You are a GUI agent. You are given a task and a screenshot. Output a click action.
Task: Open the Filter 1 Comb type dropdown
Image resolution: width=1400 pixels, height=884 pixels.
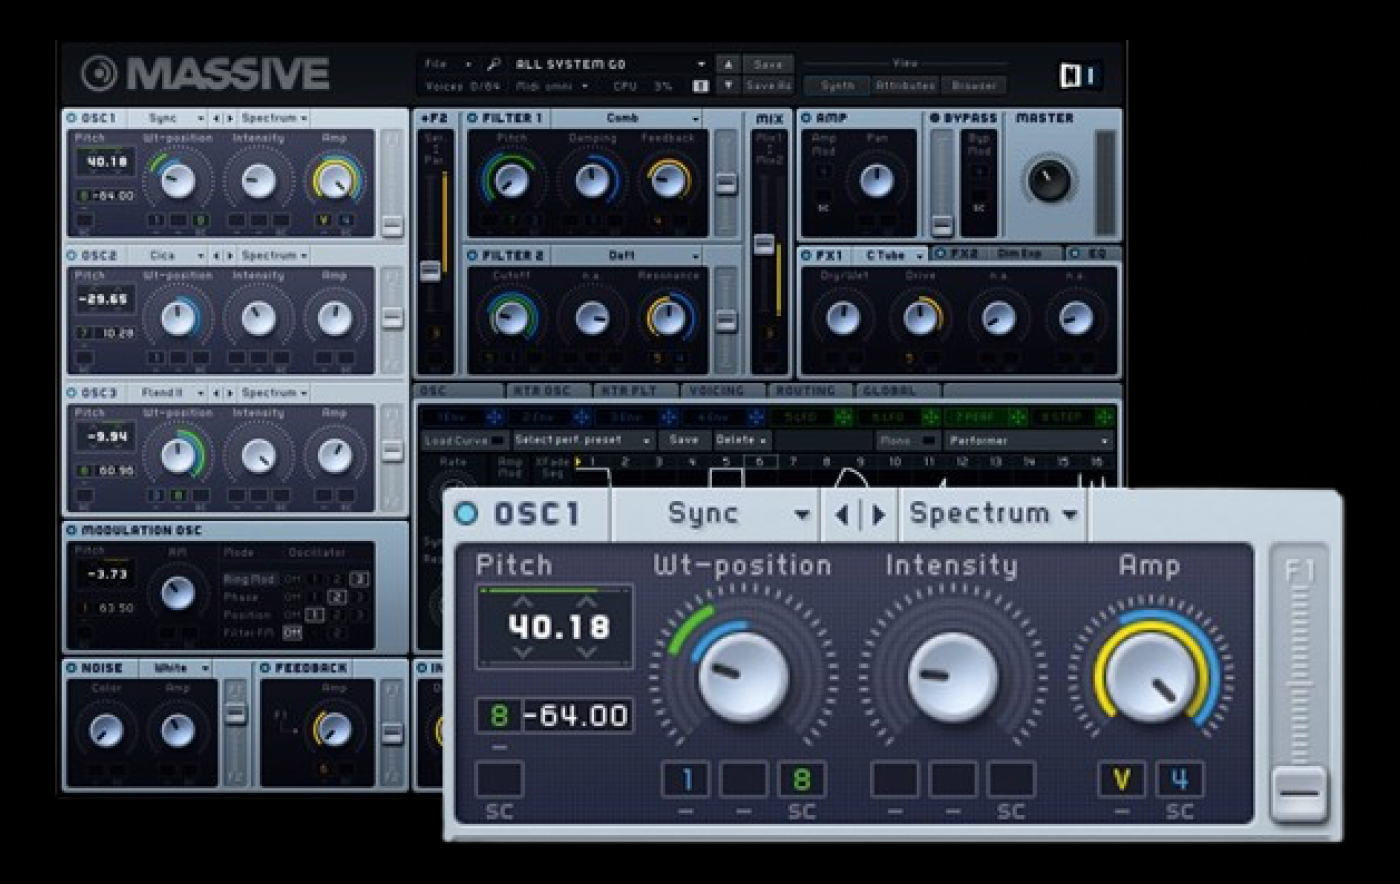pyautogui.click(x=627, y=118)
